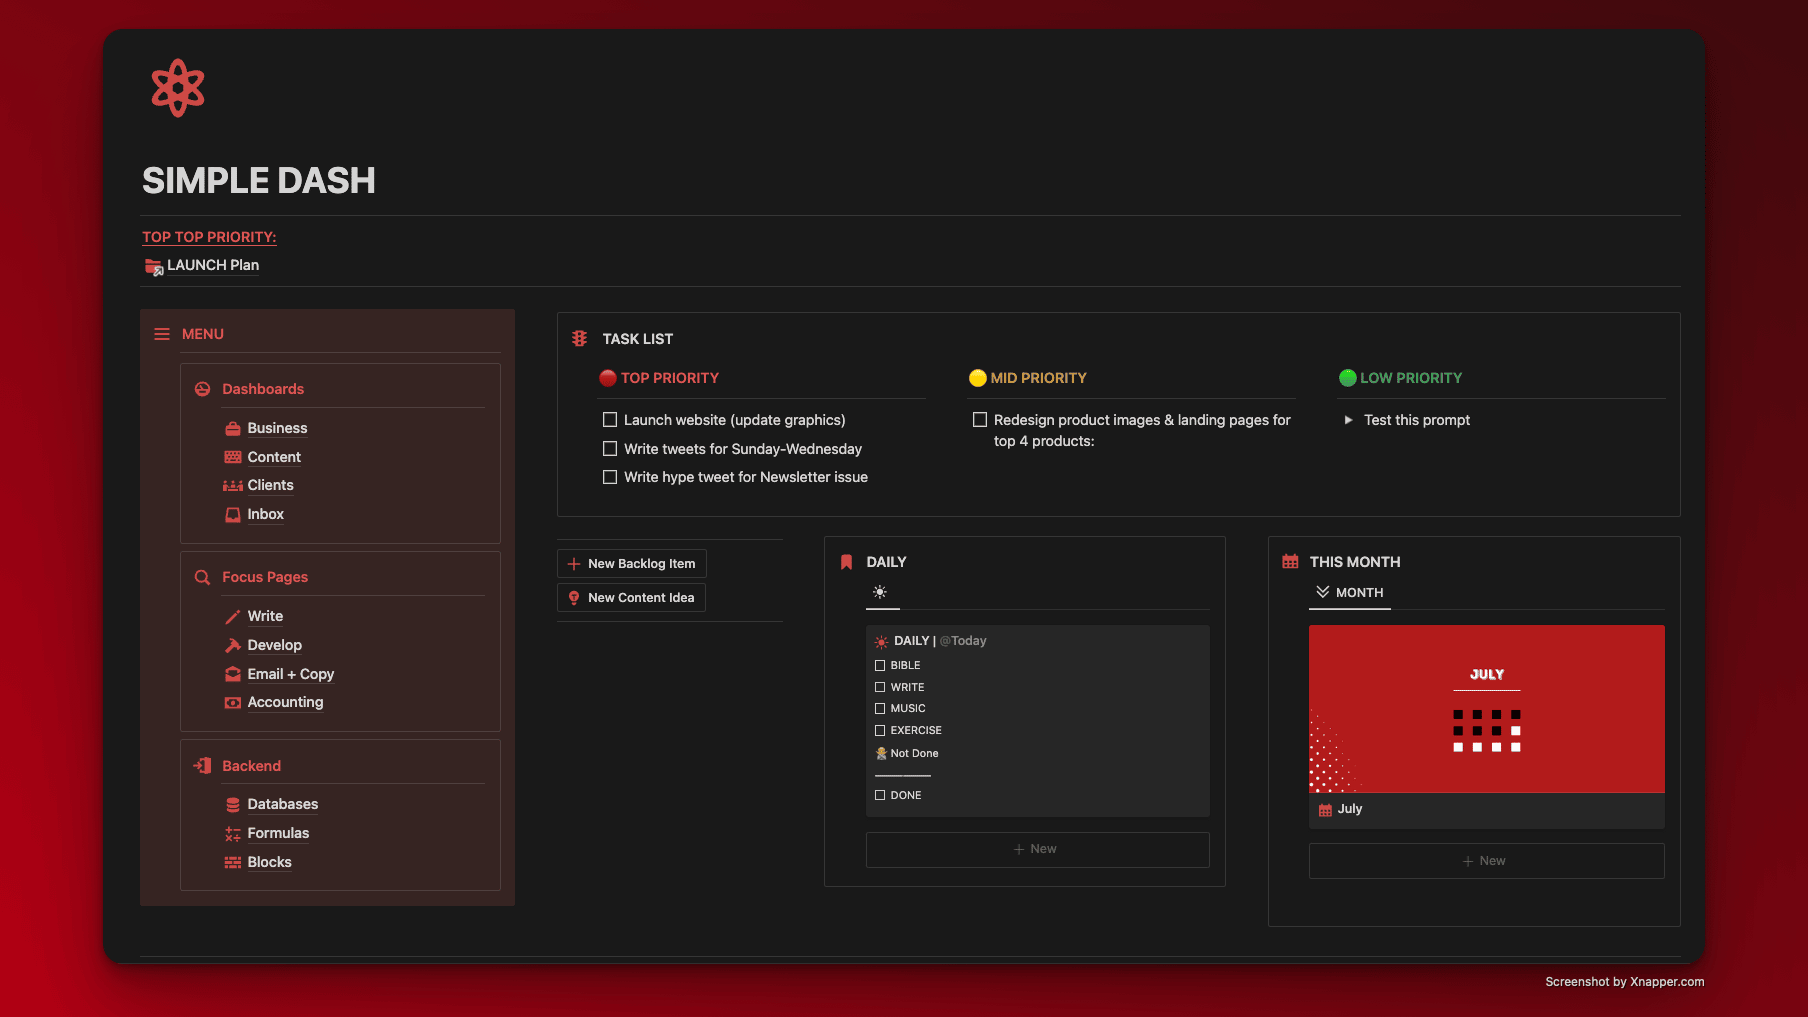Click the plus icon on New Backlog Item

pyautogui.click(x=574, y=564)
